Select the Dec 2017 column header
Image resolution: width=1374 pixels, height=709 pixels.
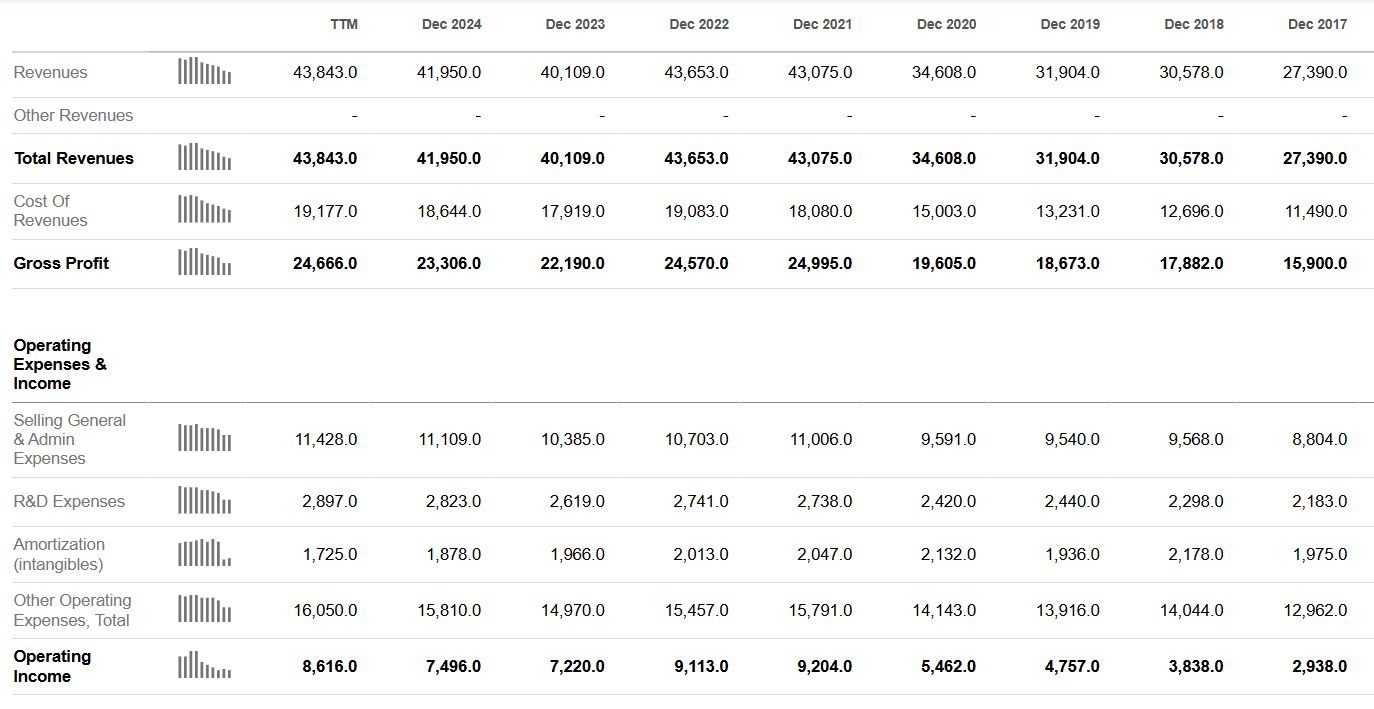[1317, 24]
